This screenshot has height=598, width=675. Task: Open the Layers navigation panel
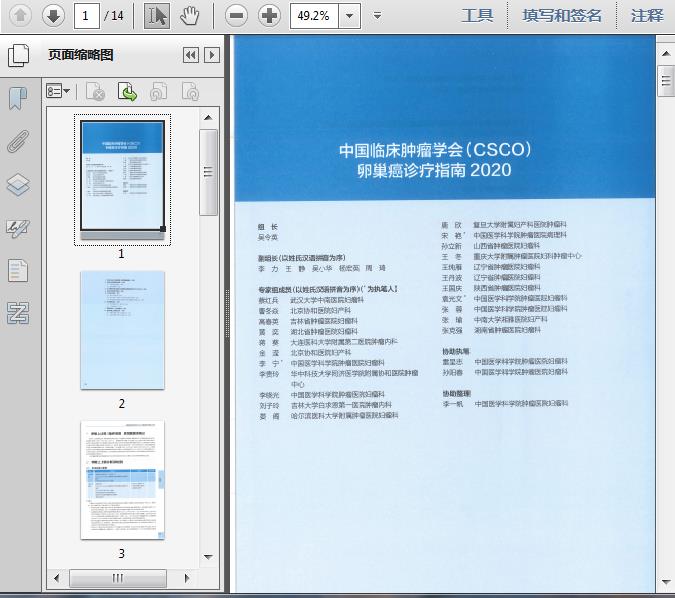pos(18,185)
